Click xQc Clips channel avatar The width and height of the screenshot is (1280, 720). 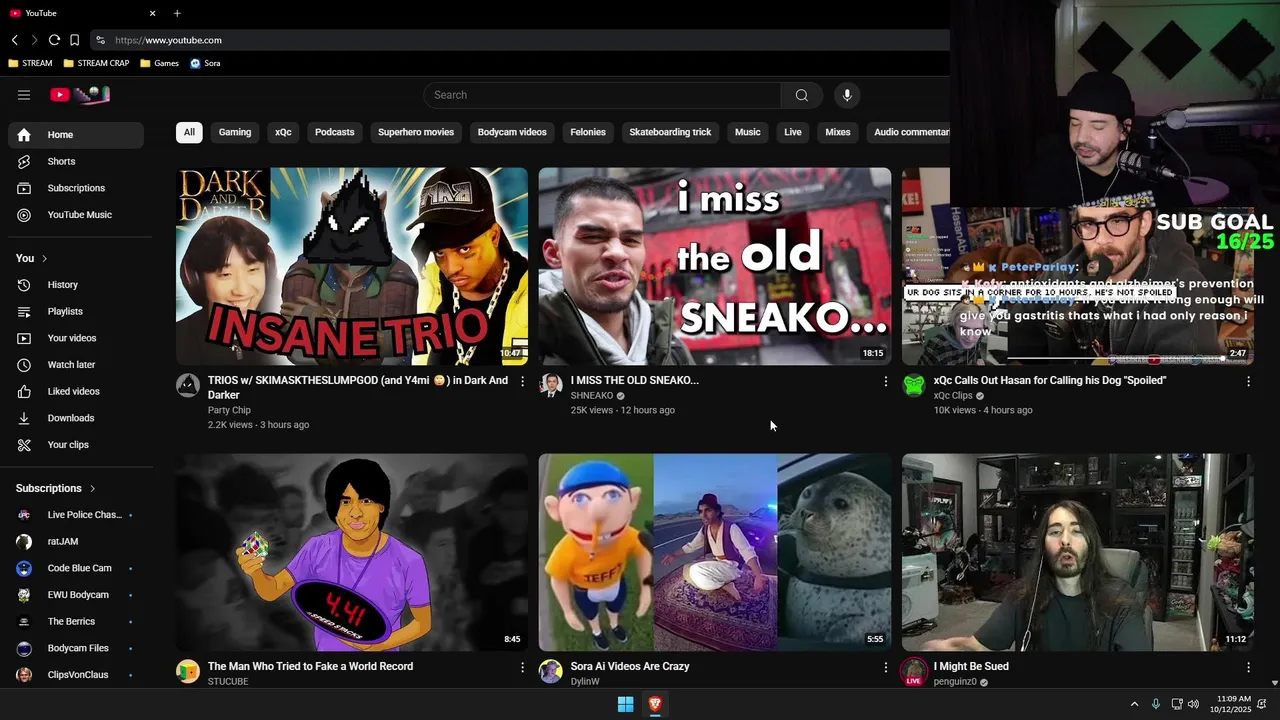914,386
